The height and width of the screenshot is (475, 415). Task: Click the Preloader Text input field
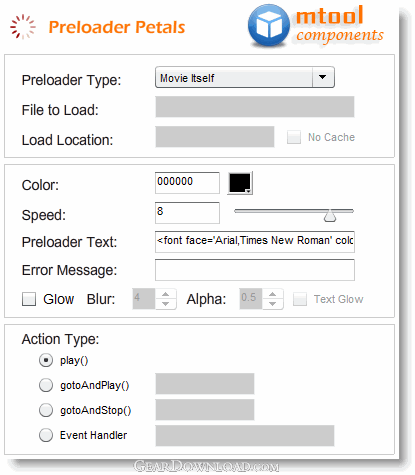255,242
